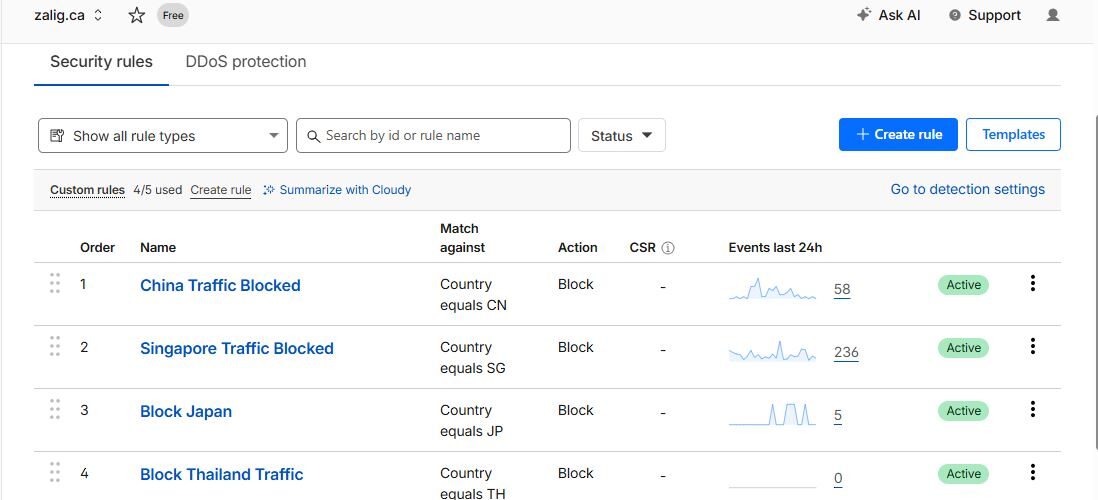This screenshot has width=1098, height=500.
Task: Grab drag handle for China Traffic Blocked
Action: (x=55, y=284)
